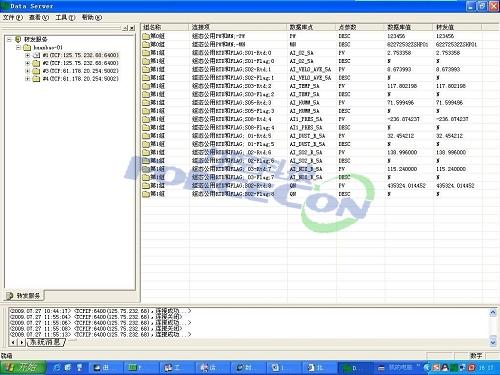This screenshot has height=375, width=500.
Task: Close the left tree panel with its X button
Action: click(x=132, y=28)
